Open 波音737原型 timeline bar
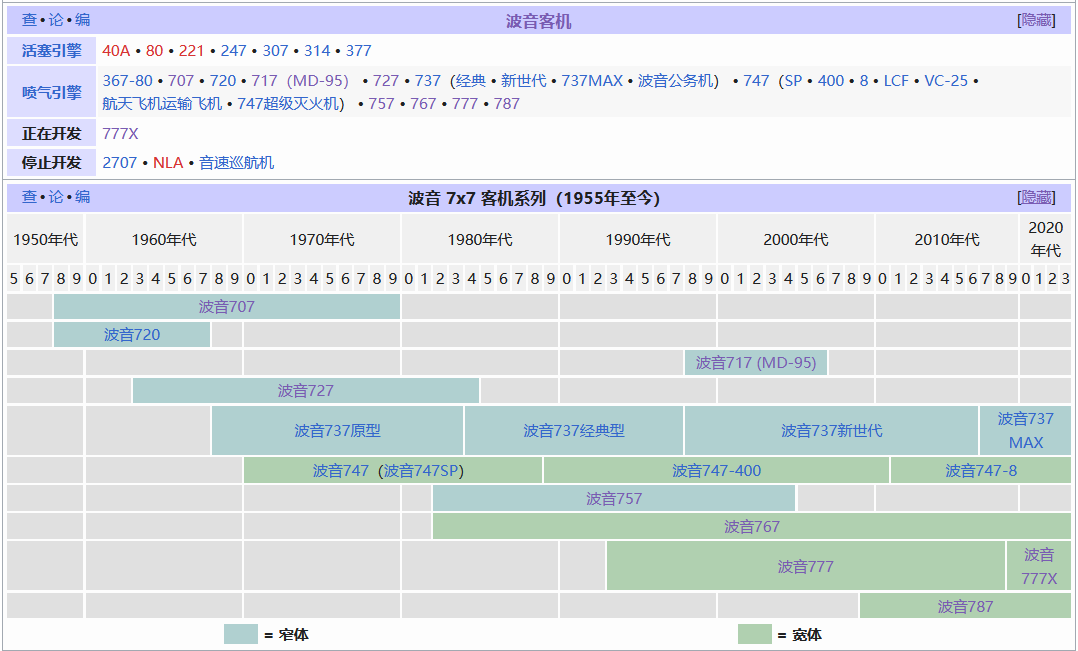Viewport: 1078px width, 651px height. pyautogui.click(x=338, y=431)
